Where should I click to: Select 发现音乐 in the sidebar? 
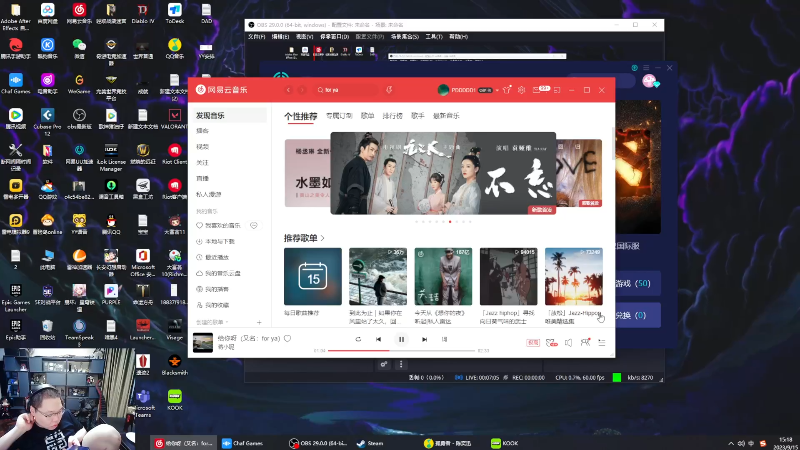(x=228, y=115)
